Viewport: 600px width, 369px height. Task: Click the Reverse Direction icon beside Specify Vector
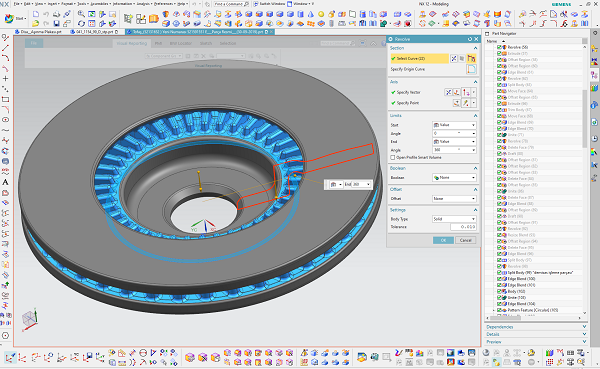tap(448, 92)
